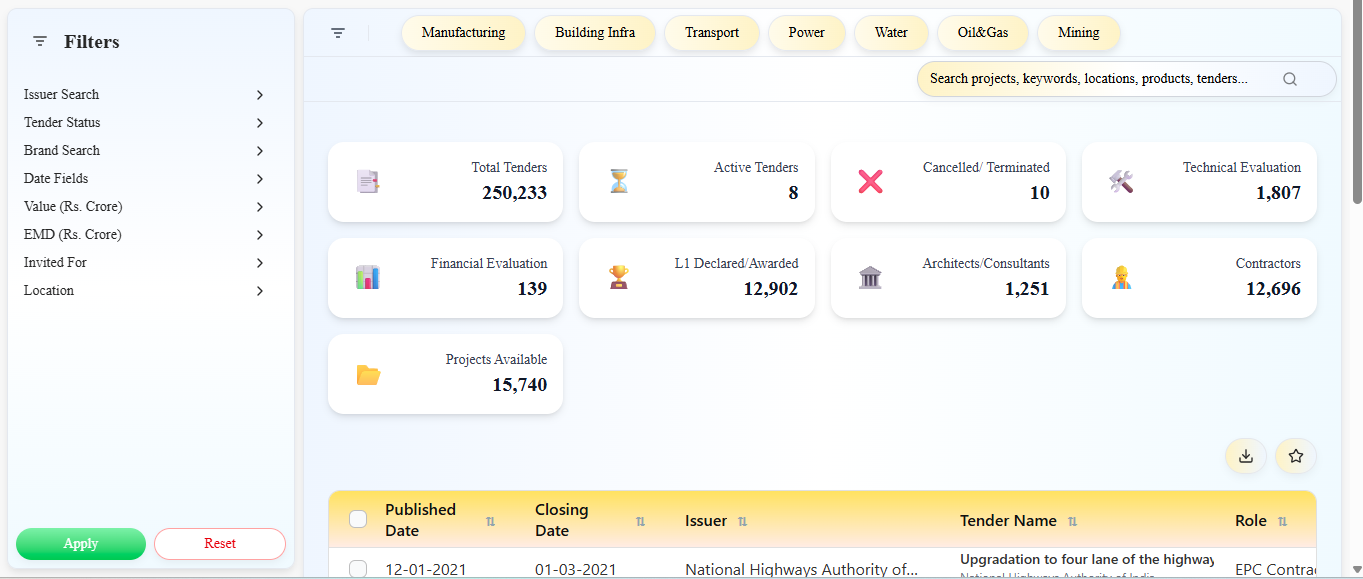Check the first tender row checkbox
1363x579 pixels.
358,569
